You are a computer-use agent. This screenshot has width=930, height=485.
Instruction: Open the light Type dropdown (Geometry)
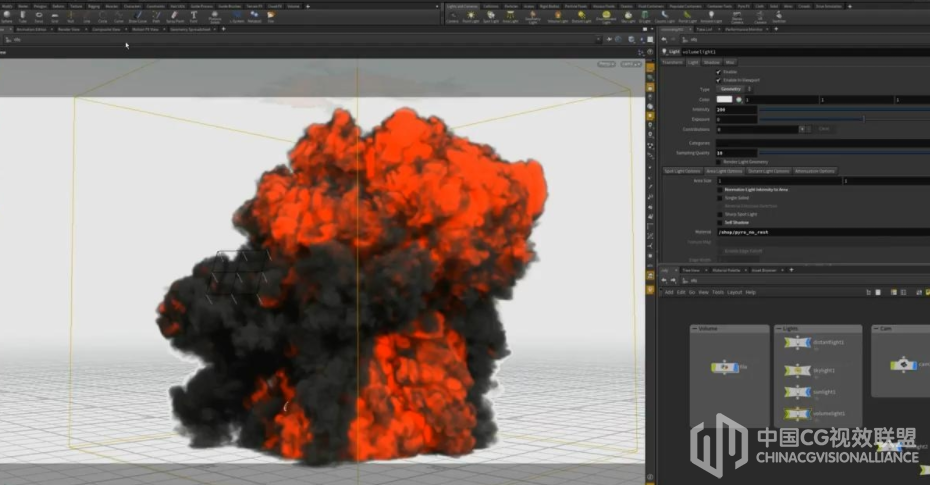click(x=734, y=89)
